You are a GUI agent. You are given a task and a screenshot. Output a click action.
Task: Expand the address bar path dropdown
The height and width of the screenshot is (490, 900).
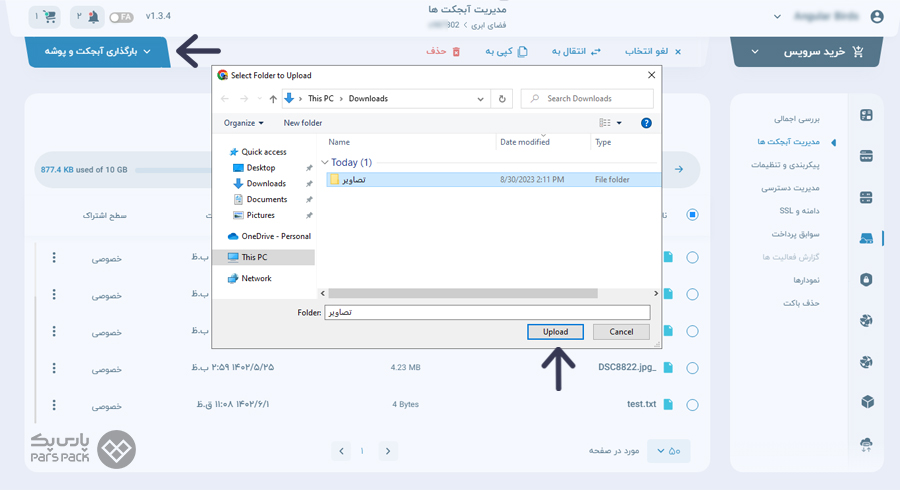480,99
